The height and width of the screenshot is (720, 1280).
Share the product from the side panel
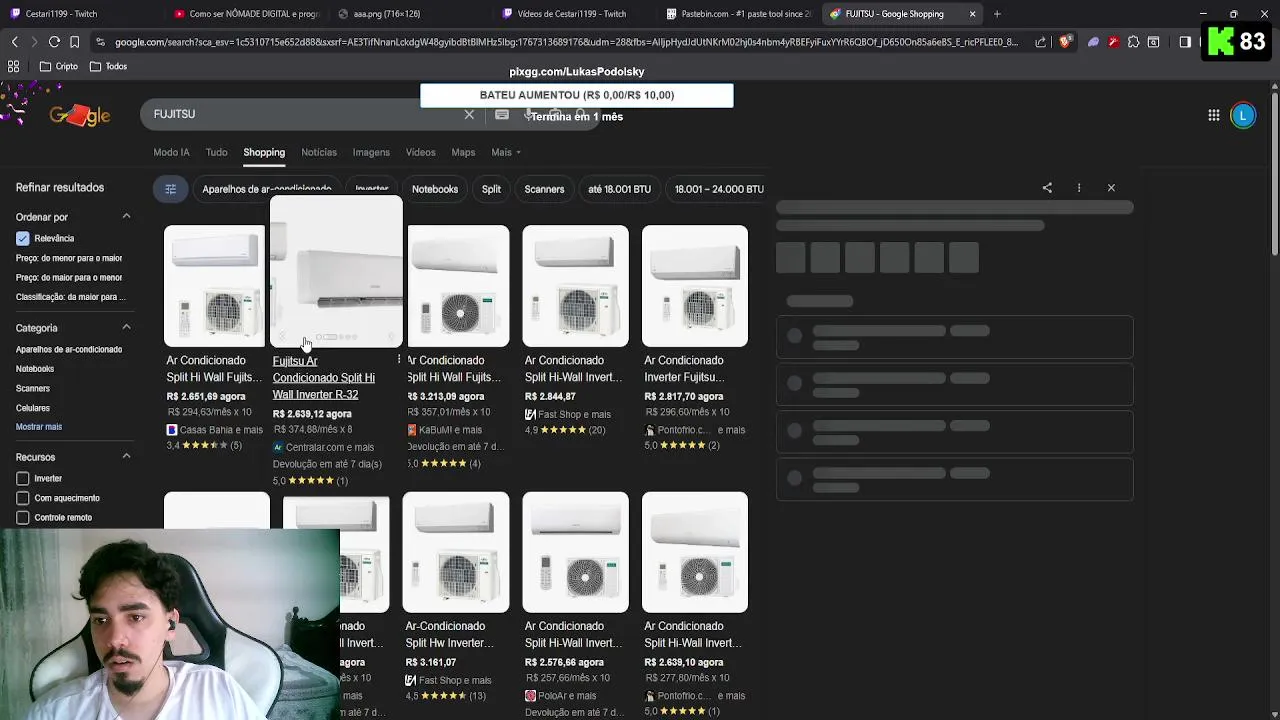click(1047, 188)
